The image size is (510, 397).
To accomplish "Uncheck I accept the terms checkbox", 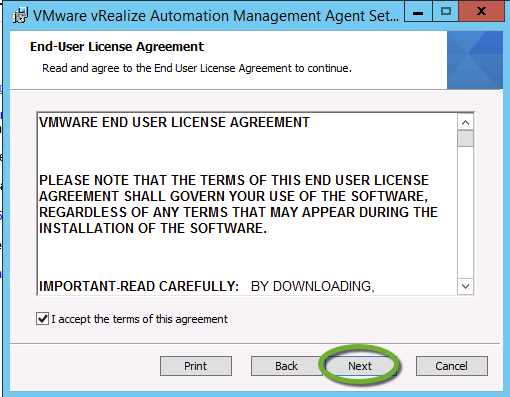I will (x=42, y=319).
